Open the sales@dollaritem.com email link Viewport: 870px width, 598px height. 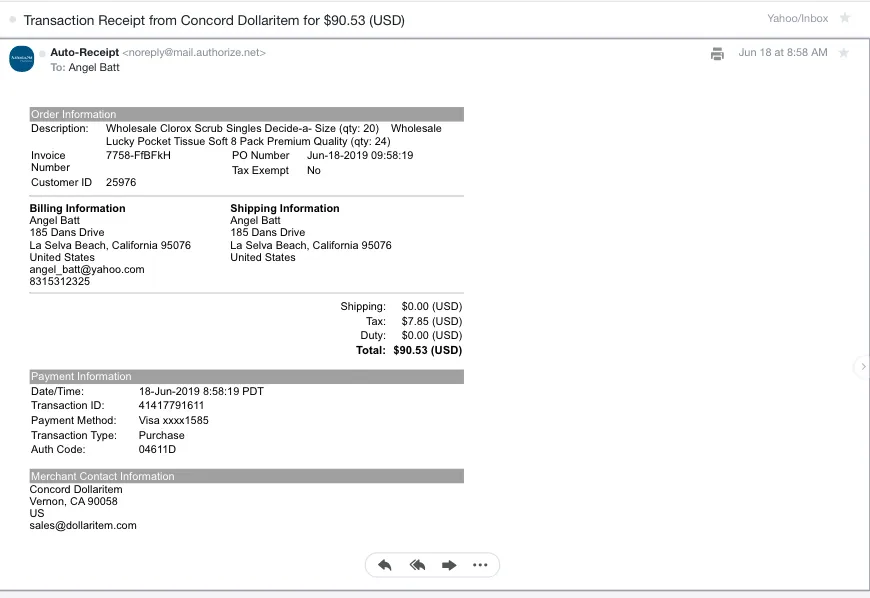tap(83, 525)
